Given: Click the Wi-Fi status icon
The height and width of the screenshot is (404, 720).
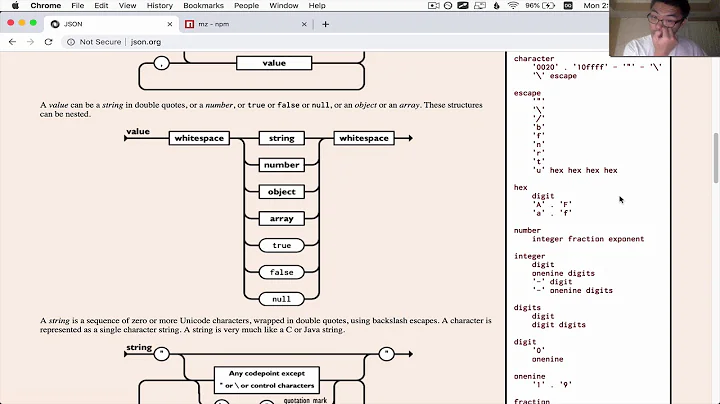Looking at the screenshot, I should point(513,6).
